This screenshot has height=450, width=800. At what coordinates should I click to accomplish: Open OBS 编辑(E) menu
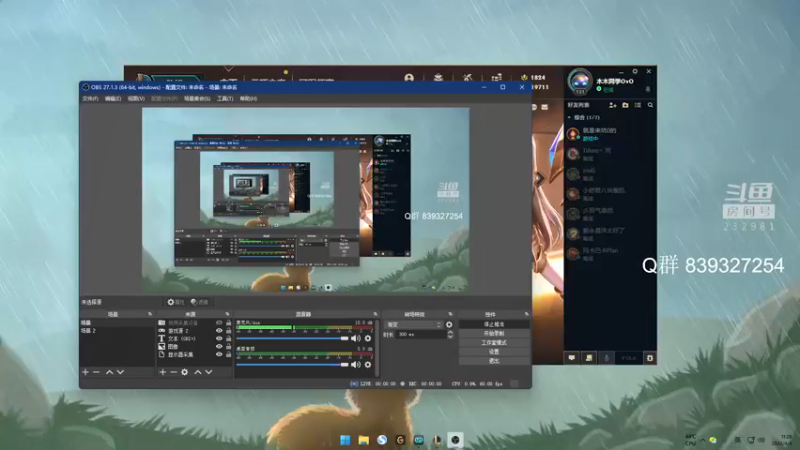coord(113,98)
